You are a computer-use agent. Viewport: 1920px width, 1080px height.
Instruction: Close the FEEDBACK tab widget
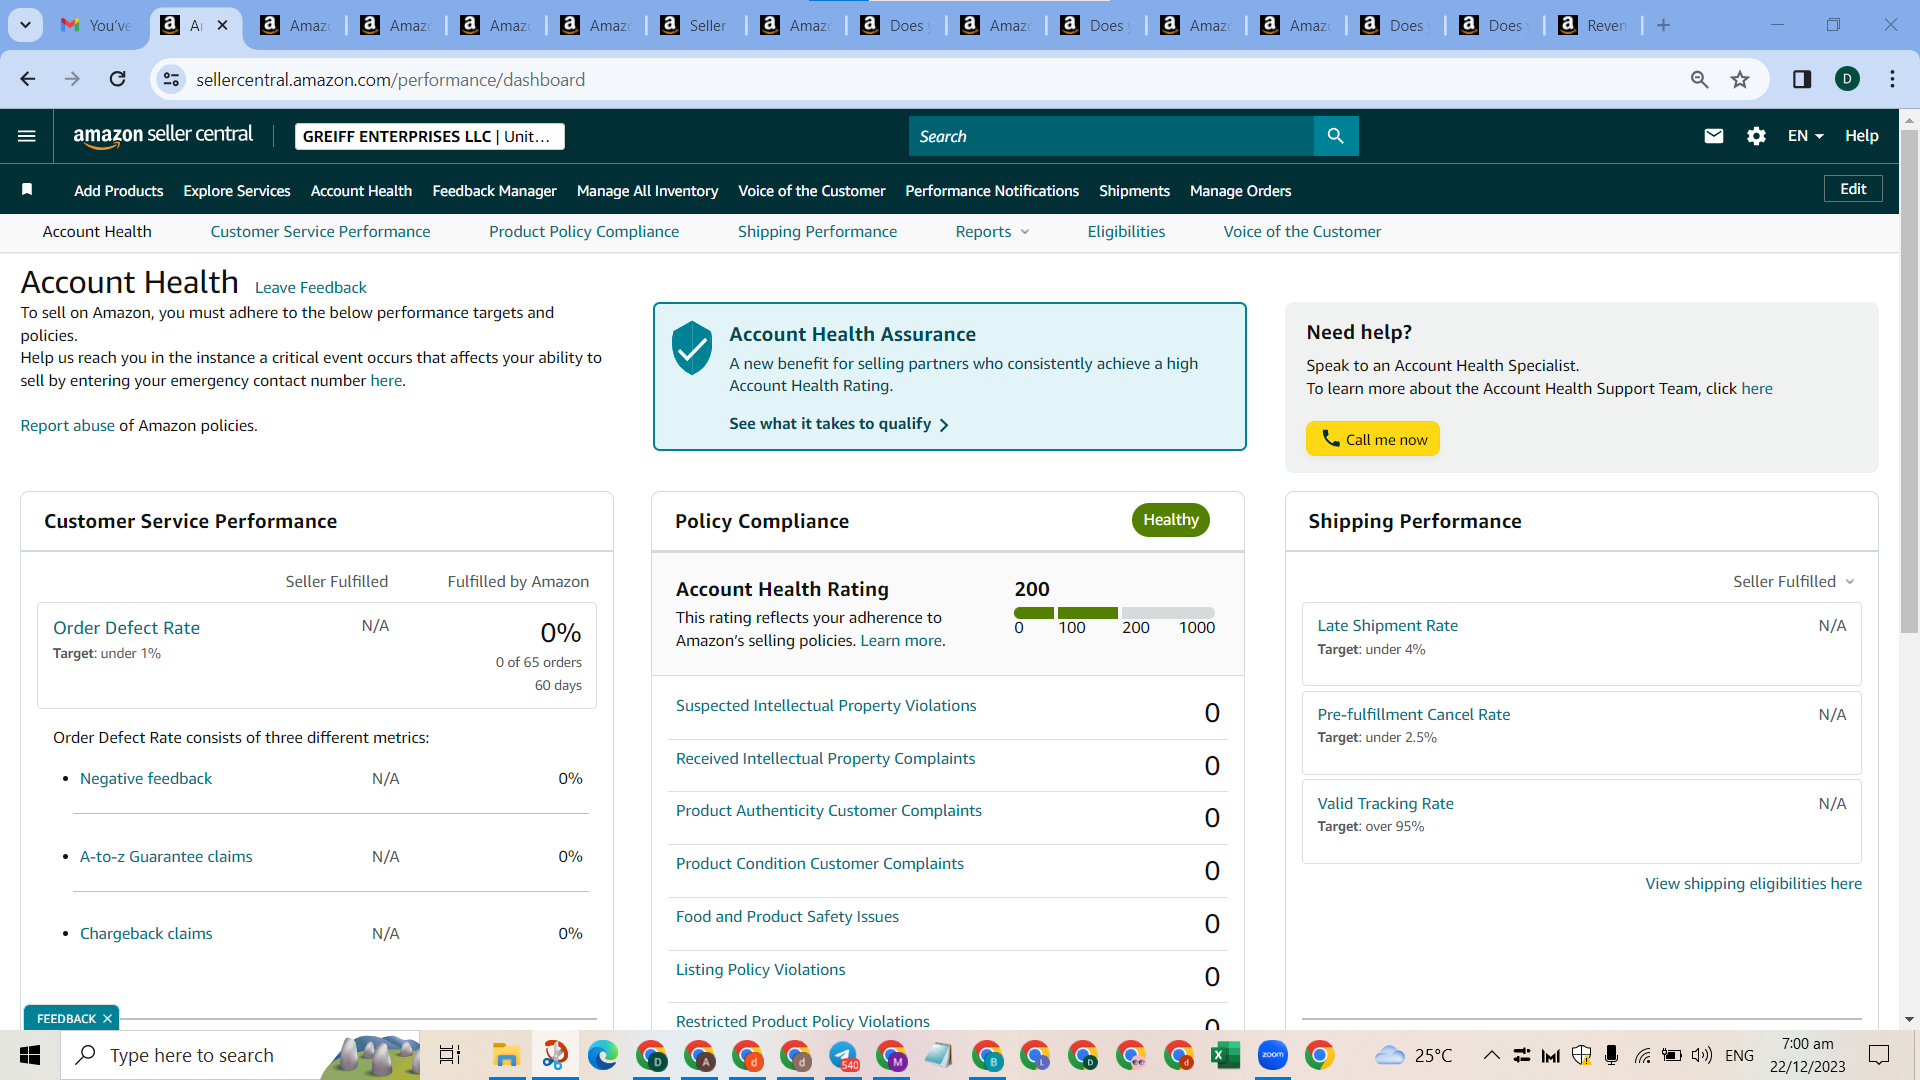tap(107, 1018)
